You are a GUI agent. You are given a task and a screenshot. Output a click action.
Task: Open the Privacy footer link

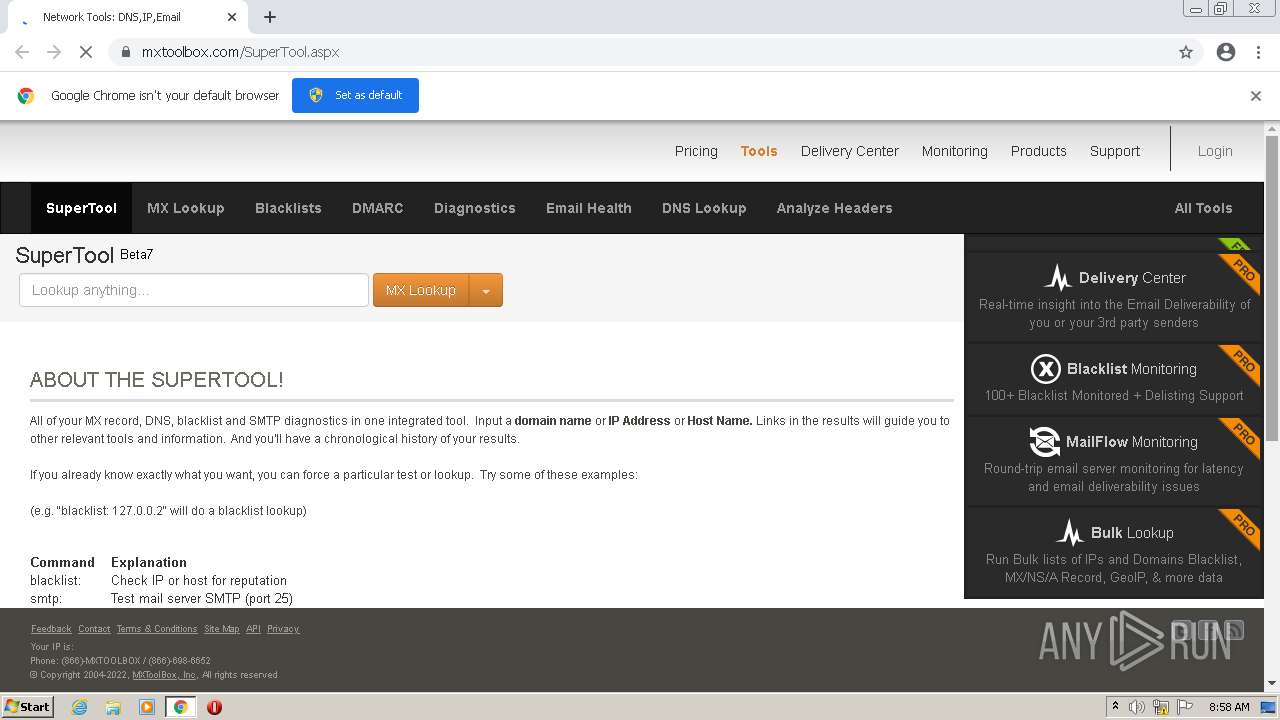click(x=283, y=629)
